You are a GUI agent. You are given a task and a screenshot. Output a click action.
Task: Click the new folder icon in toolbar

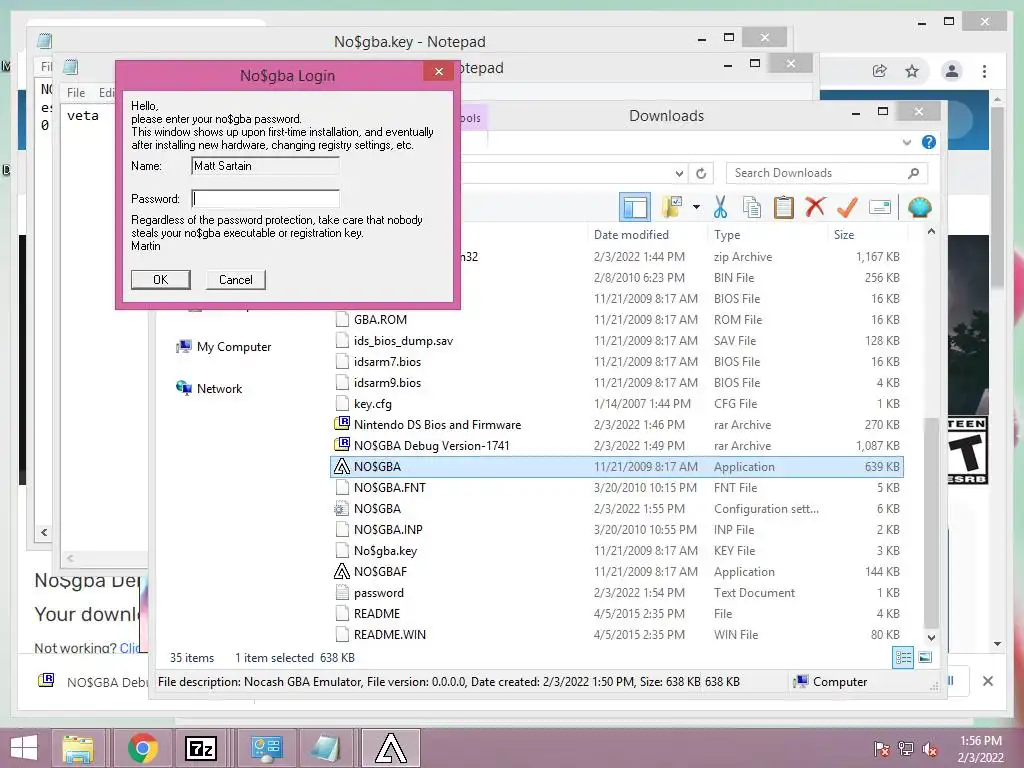point(672,207)
